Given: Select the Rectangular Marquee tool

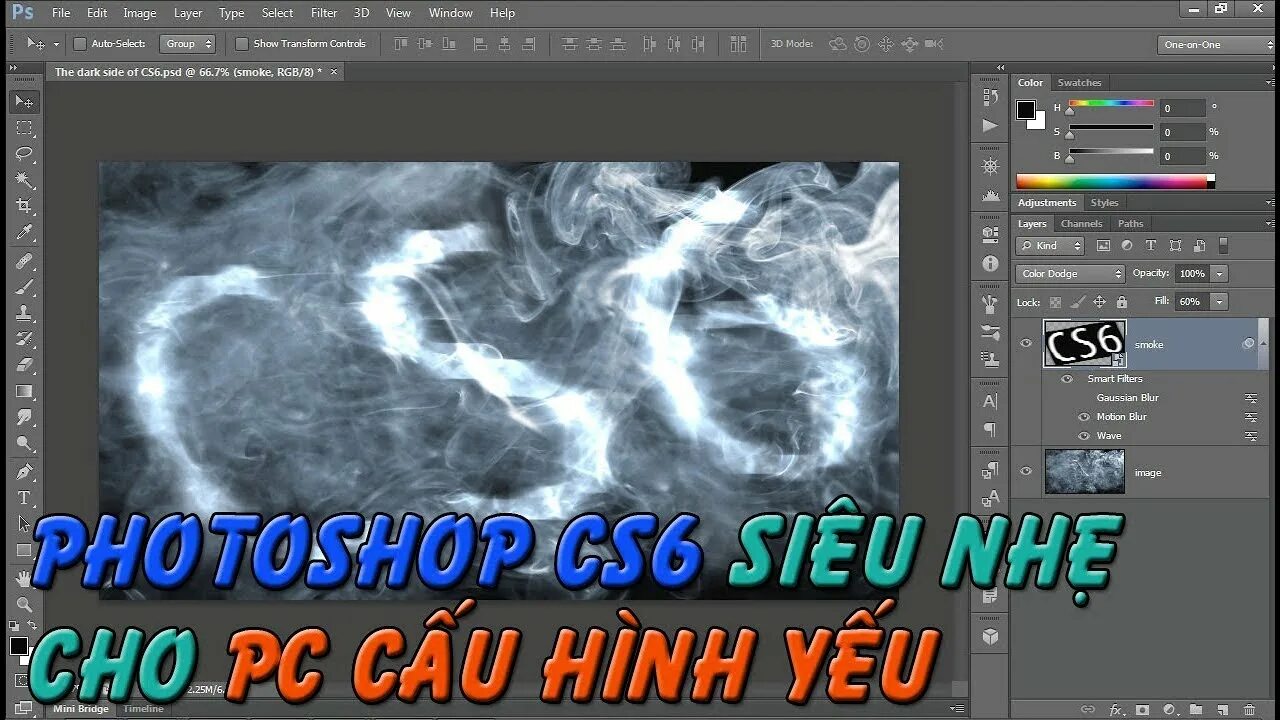Looking at the screenshot, I should click(x=24, y=128).
